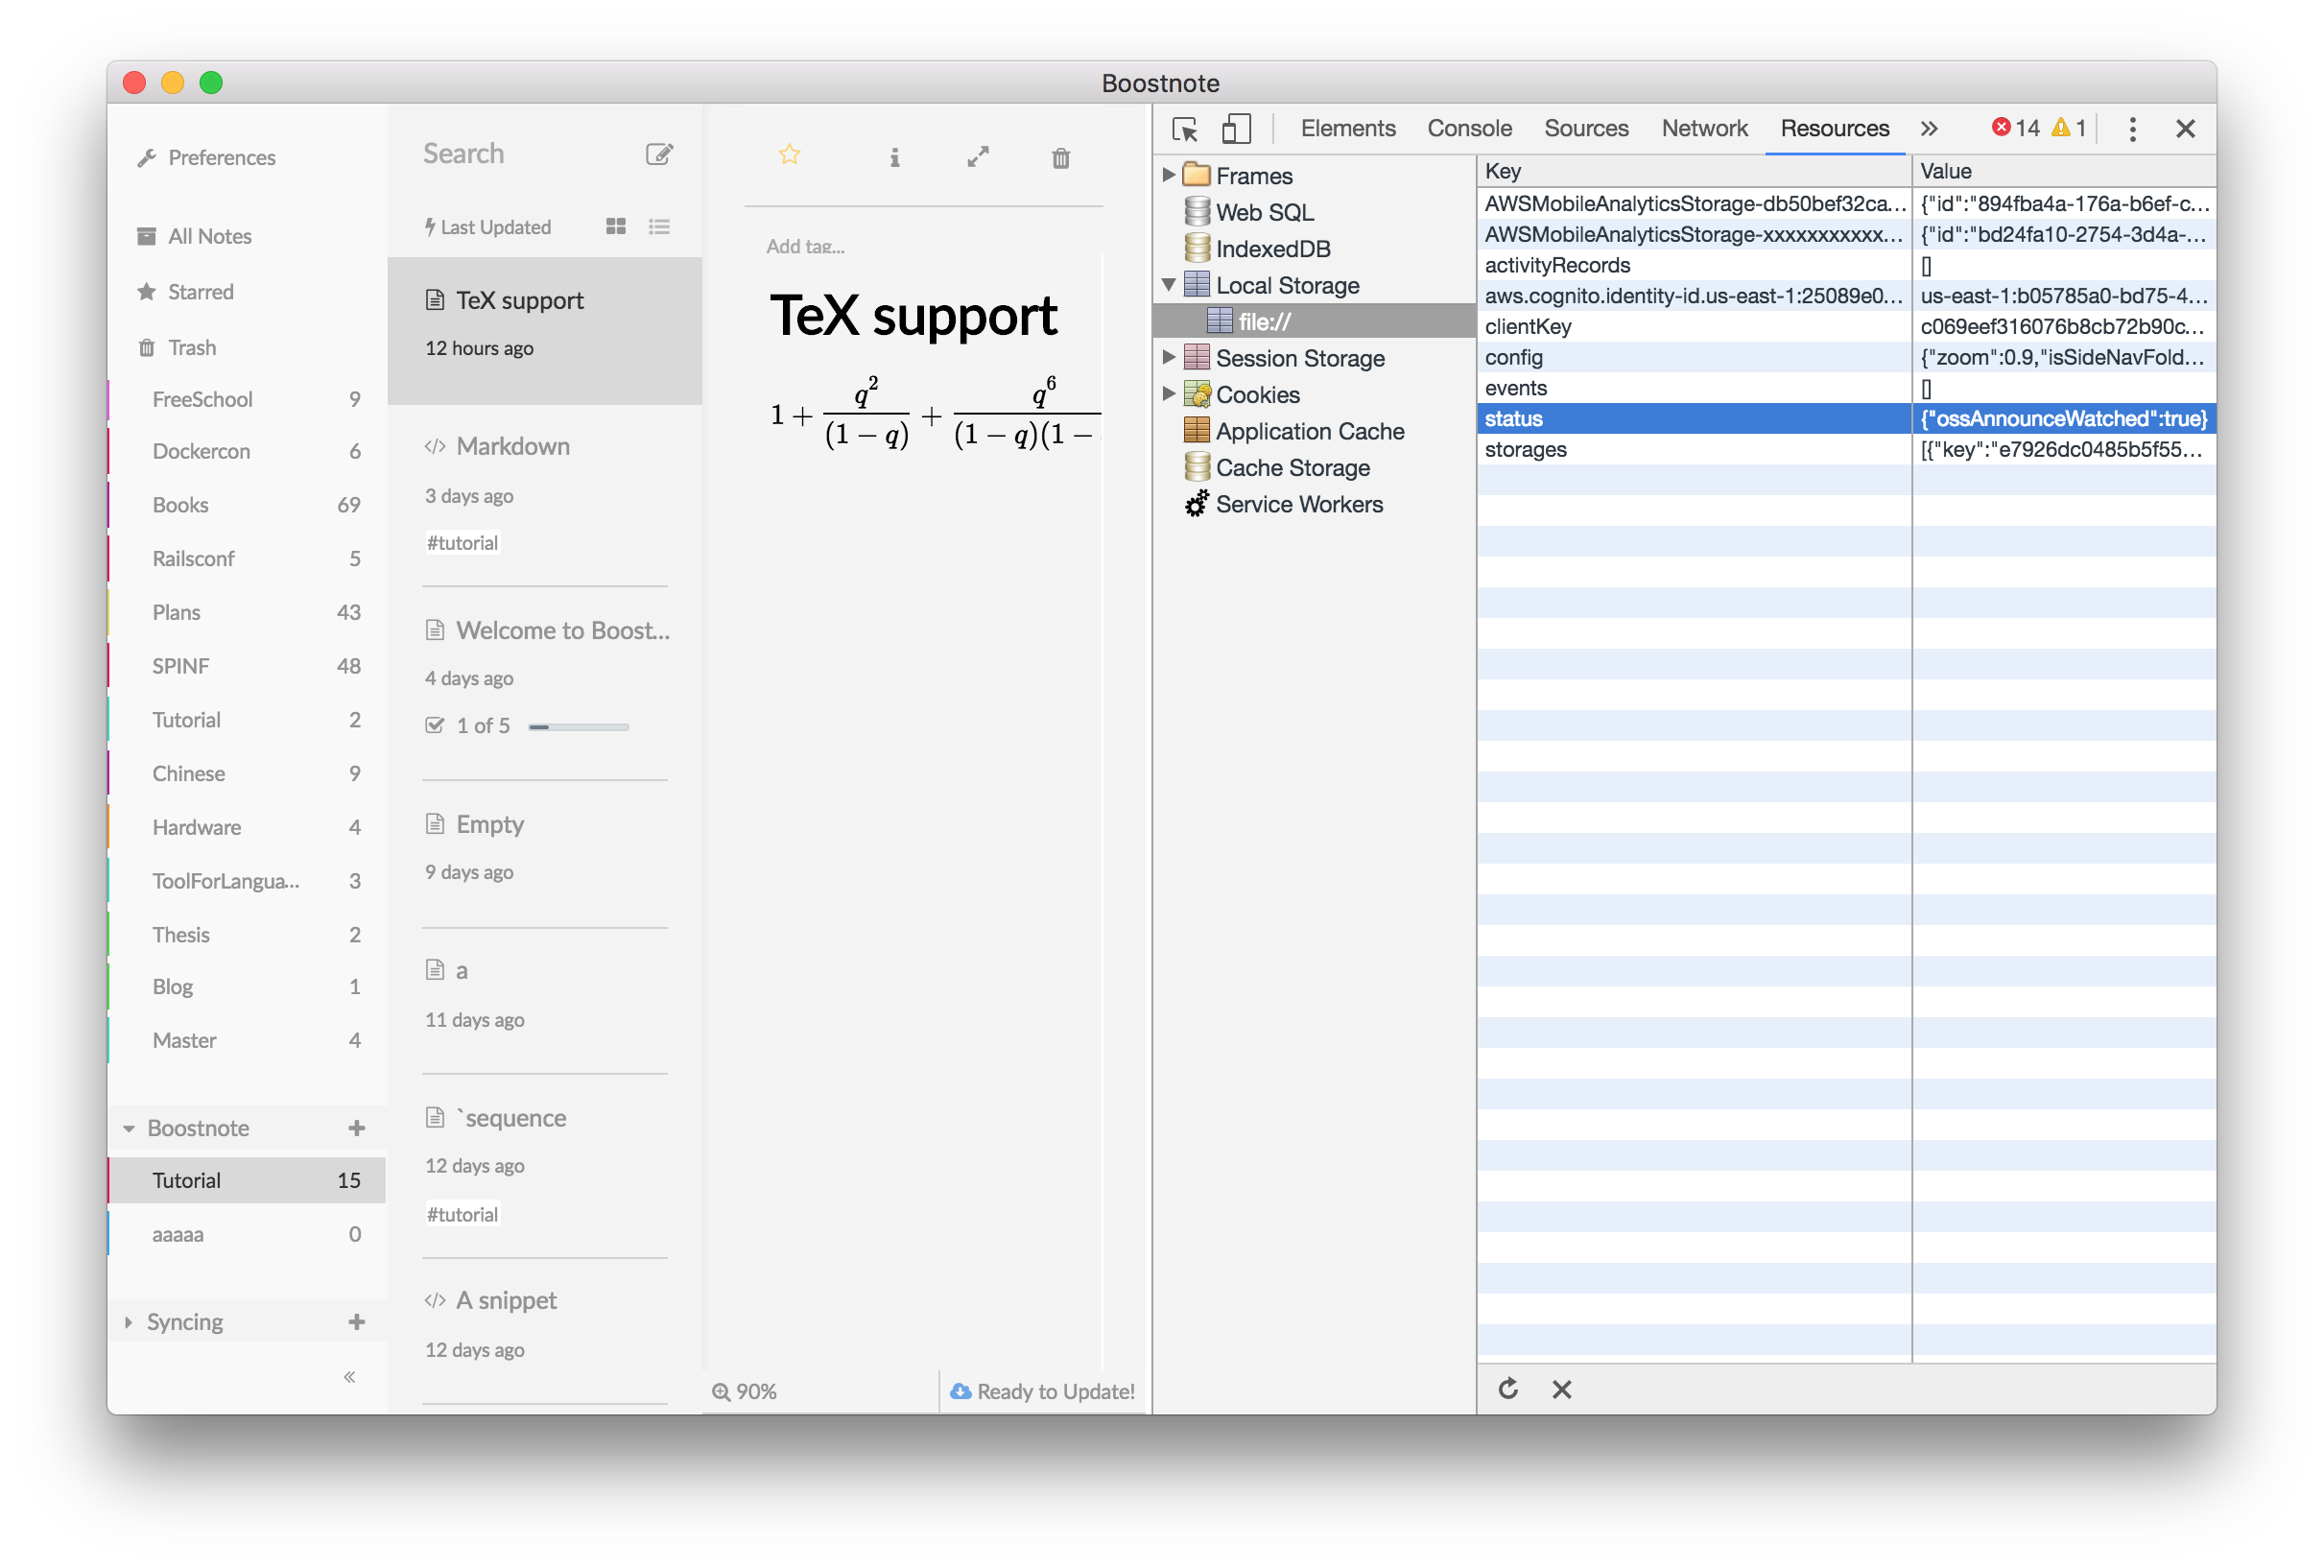Select the Resources tab

[1834, 128]
